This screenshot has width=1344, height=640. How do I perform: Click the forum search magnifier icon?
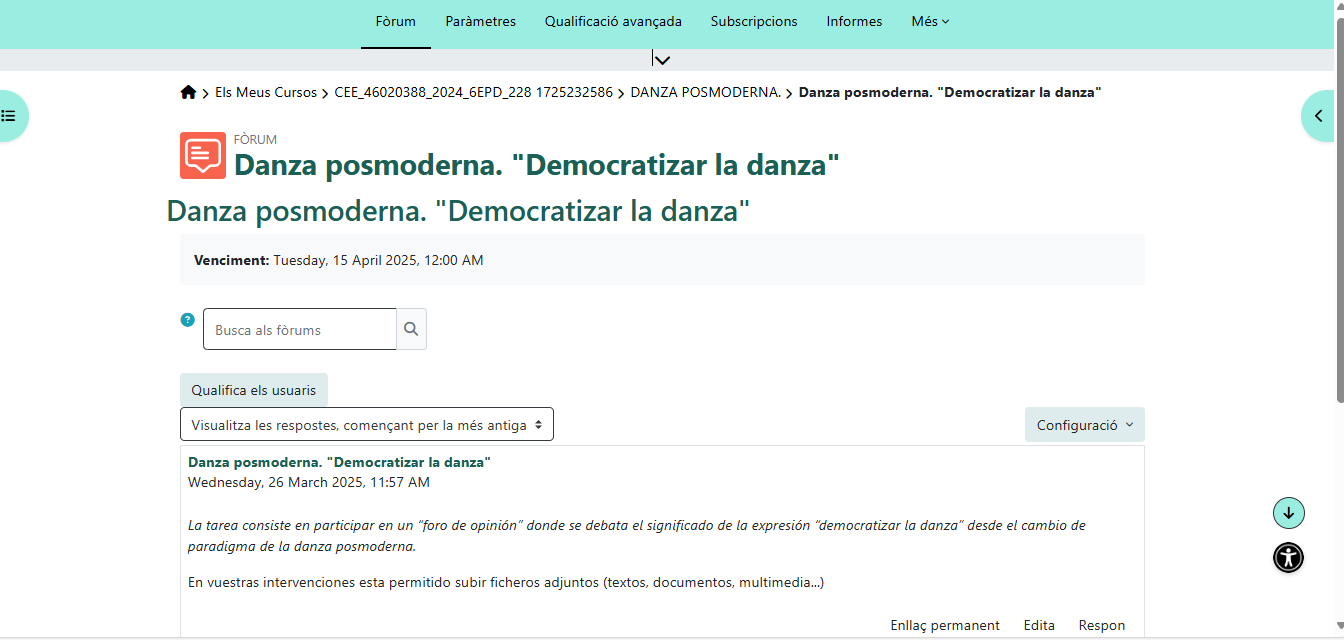coord(411,329)
